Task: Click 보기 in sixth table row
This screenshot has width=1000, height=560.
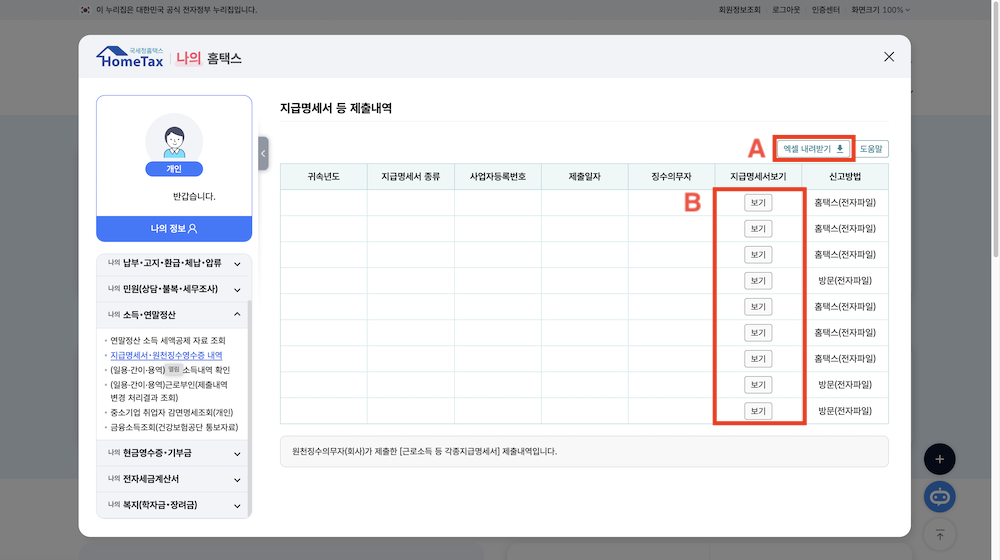Action: (758, 333)
